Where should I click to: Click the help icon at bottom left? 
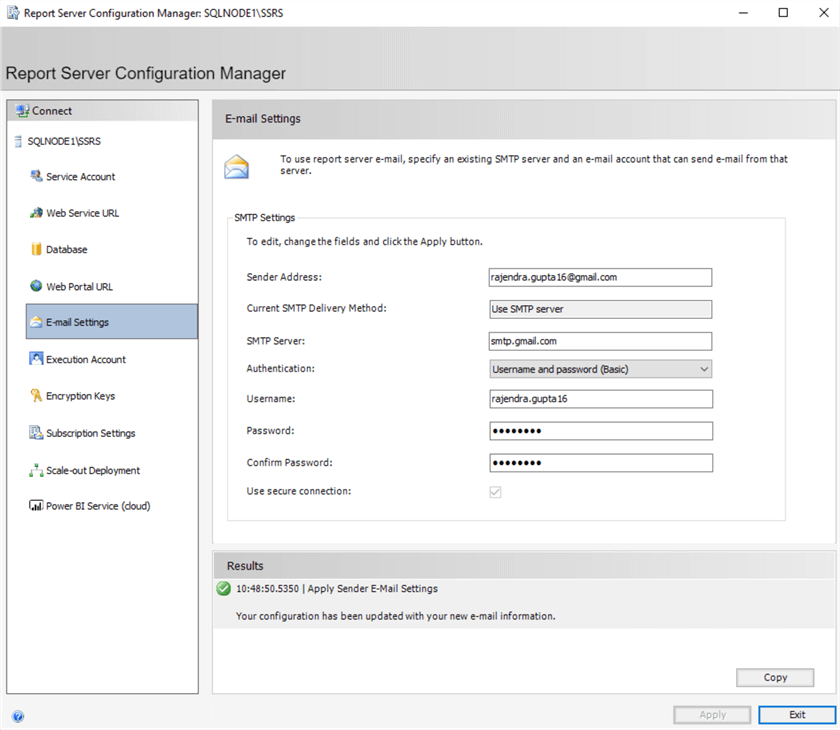point(18,716)
